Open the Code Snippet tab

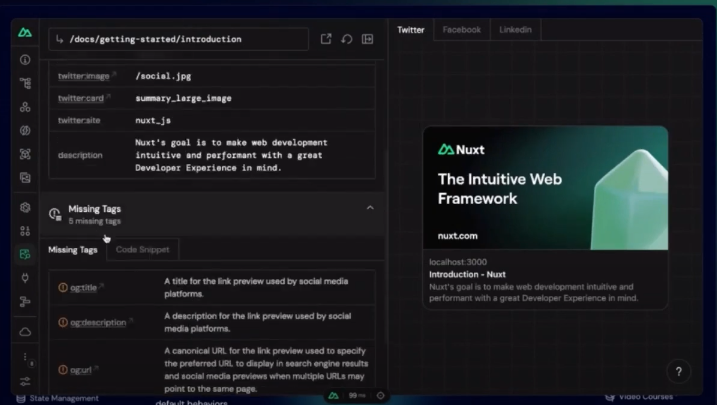[x=142, y=249]
